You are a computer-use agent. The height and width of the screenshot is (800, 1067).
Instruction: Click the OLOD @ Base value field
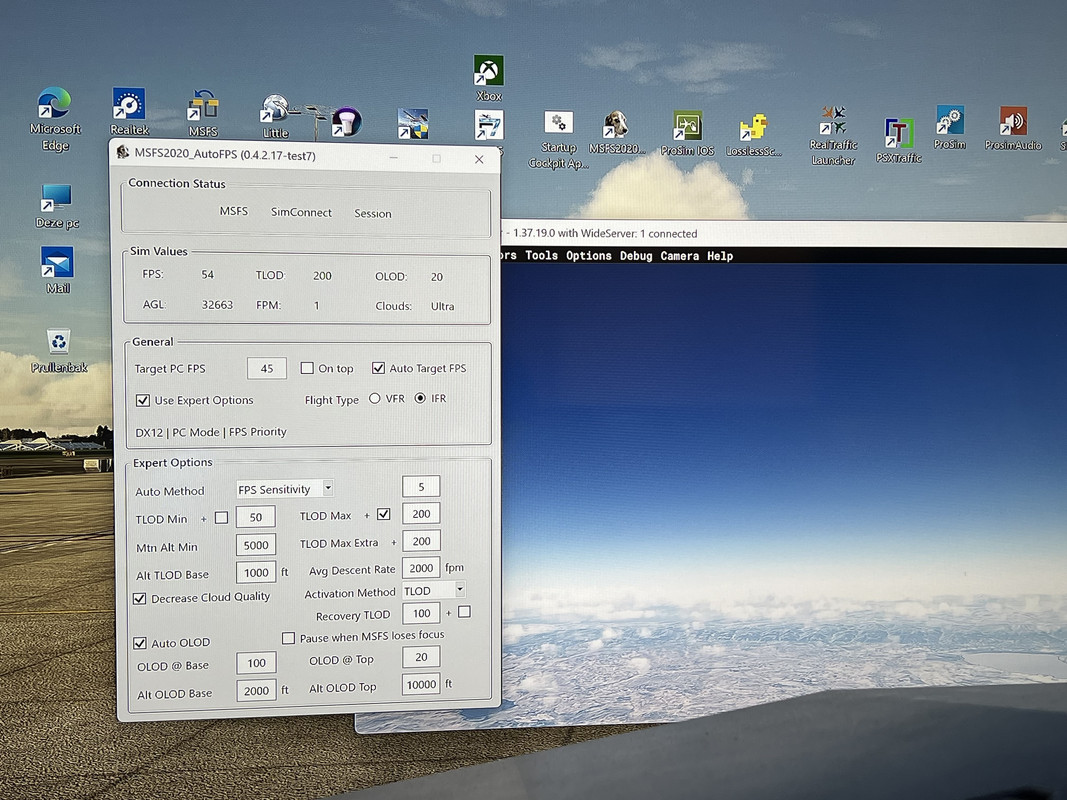click(x=257, y=663)
